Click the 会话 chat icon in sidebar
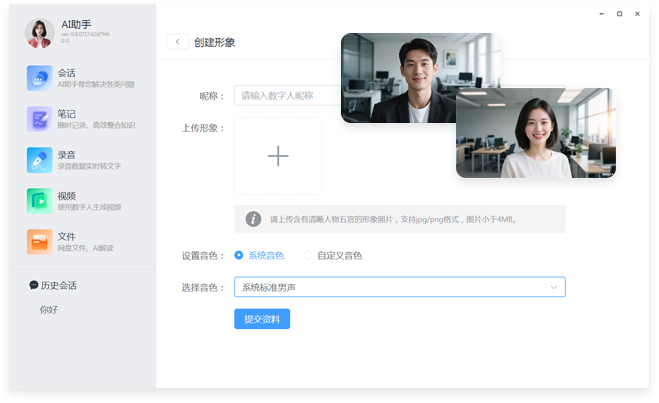Image resolution: width=659 pixels, height=403 pixels. pyautogui.click(x=40, y=78)
